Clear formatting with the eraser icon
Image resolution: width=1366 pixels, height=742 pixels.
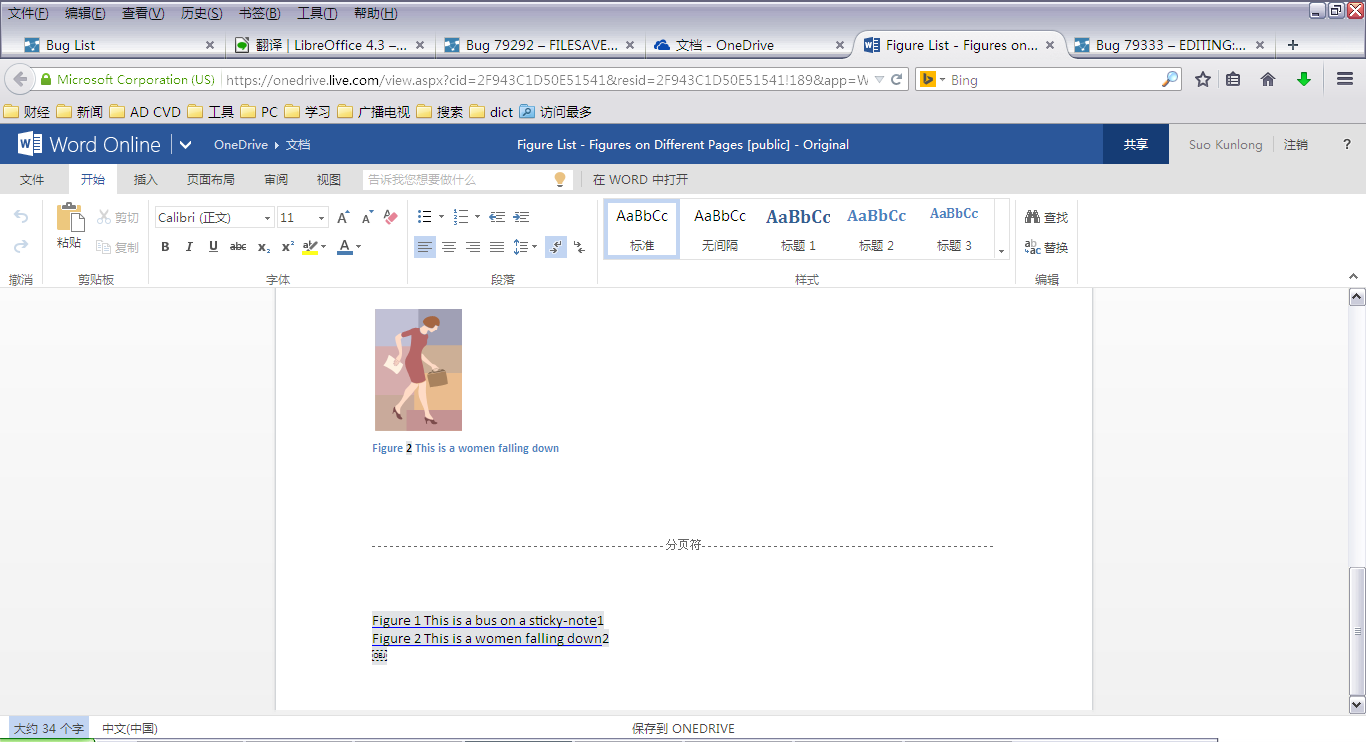point(391,217)
